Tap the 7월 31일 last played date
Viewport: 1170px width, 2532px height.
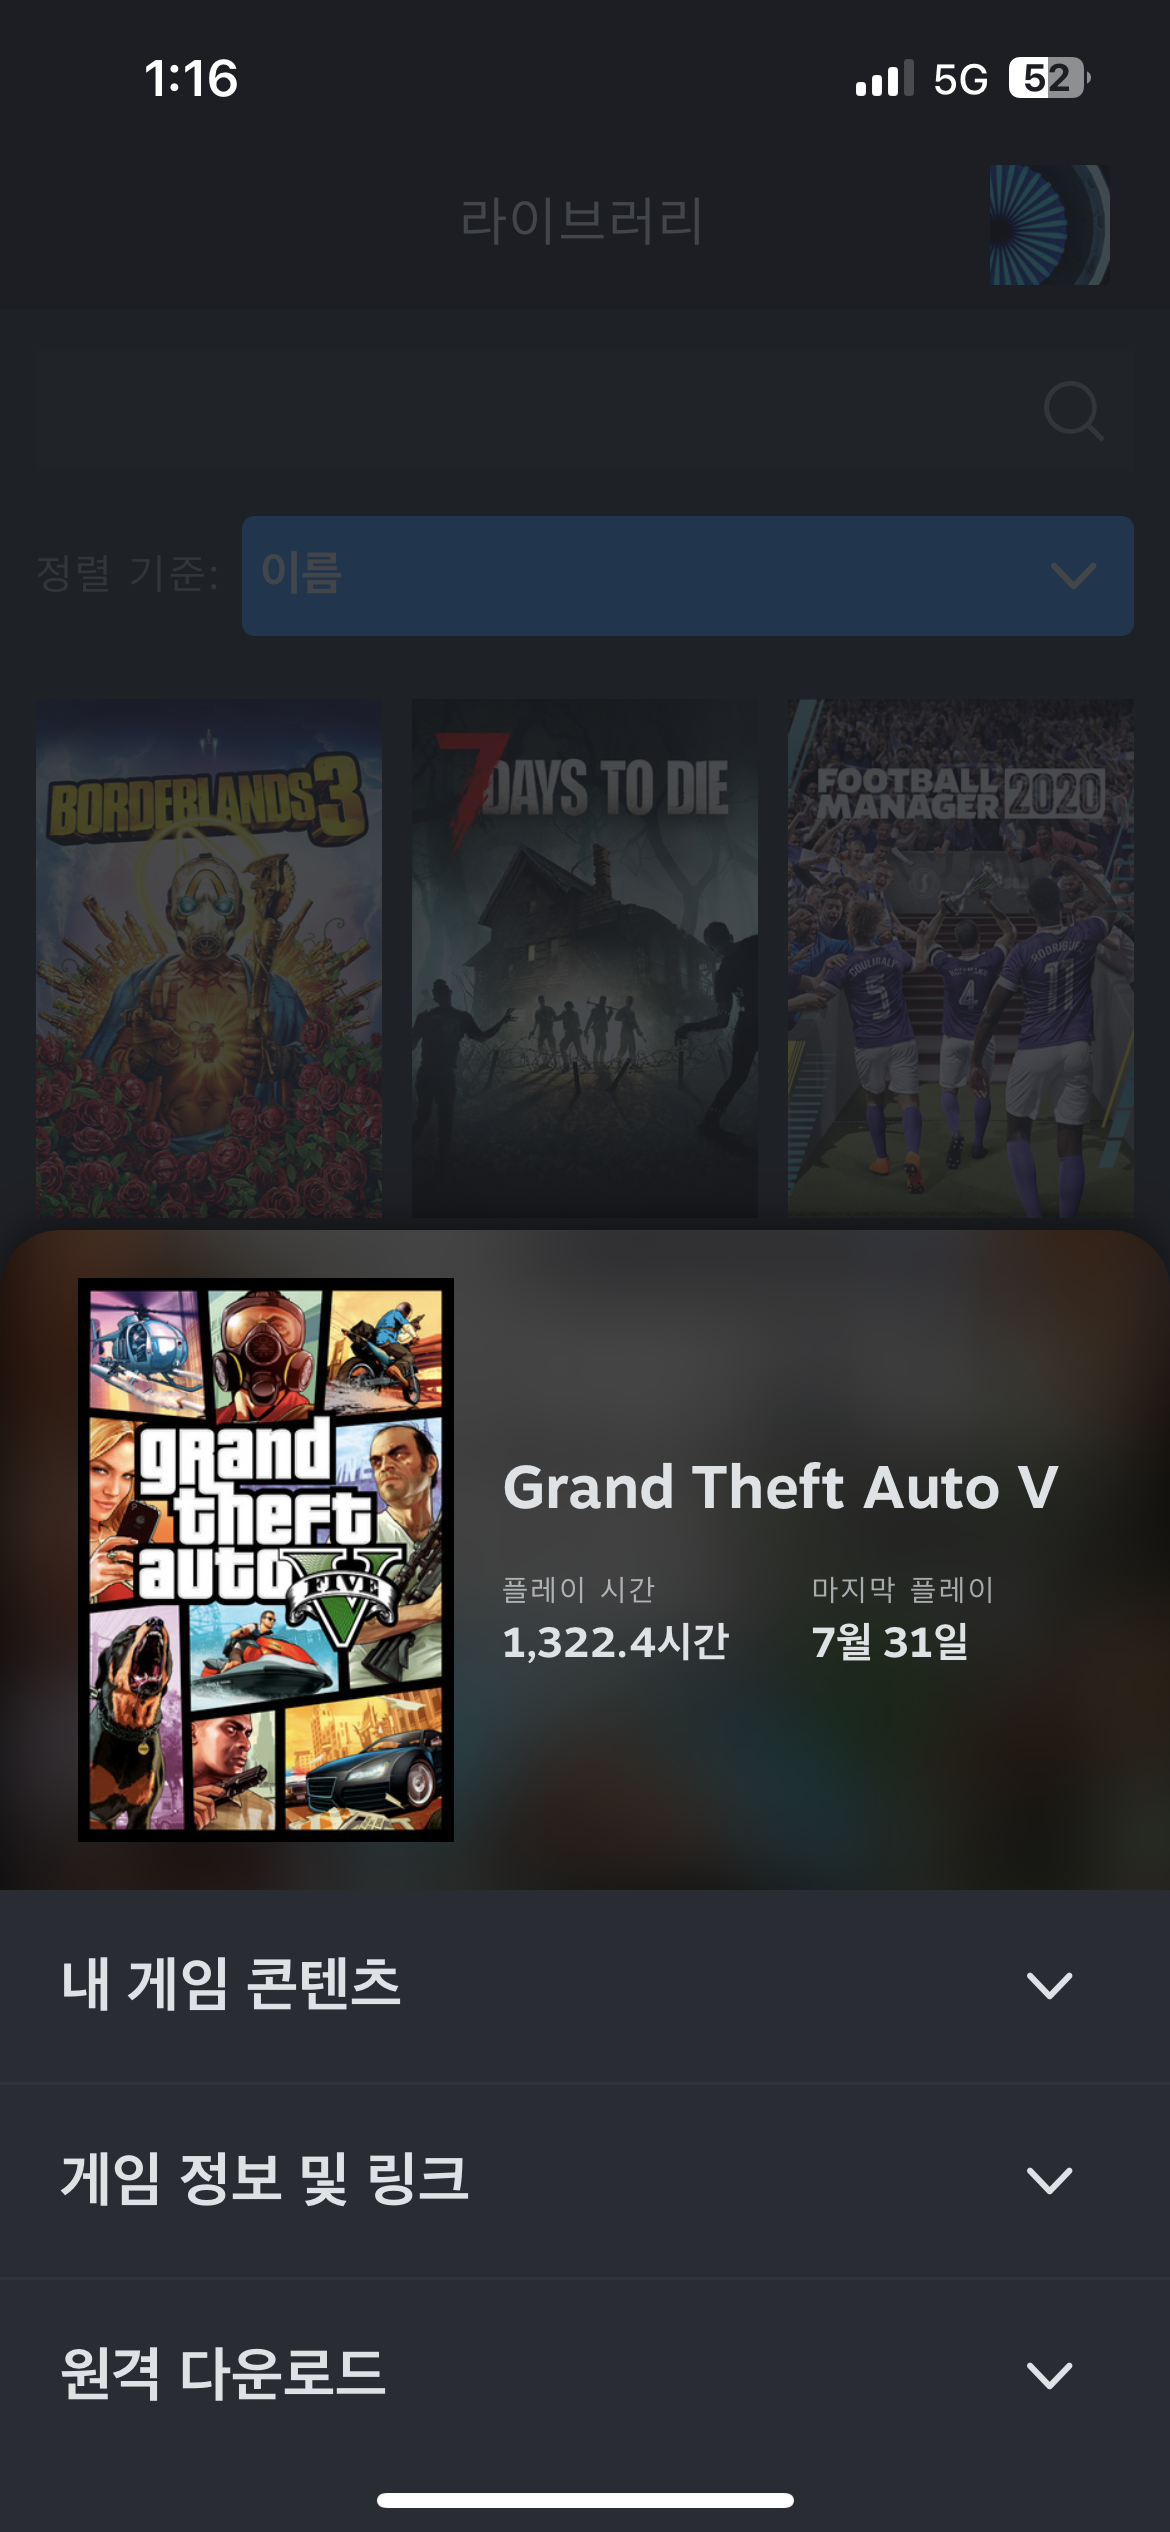(x=890, y=1642)
